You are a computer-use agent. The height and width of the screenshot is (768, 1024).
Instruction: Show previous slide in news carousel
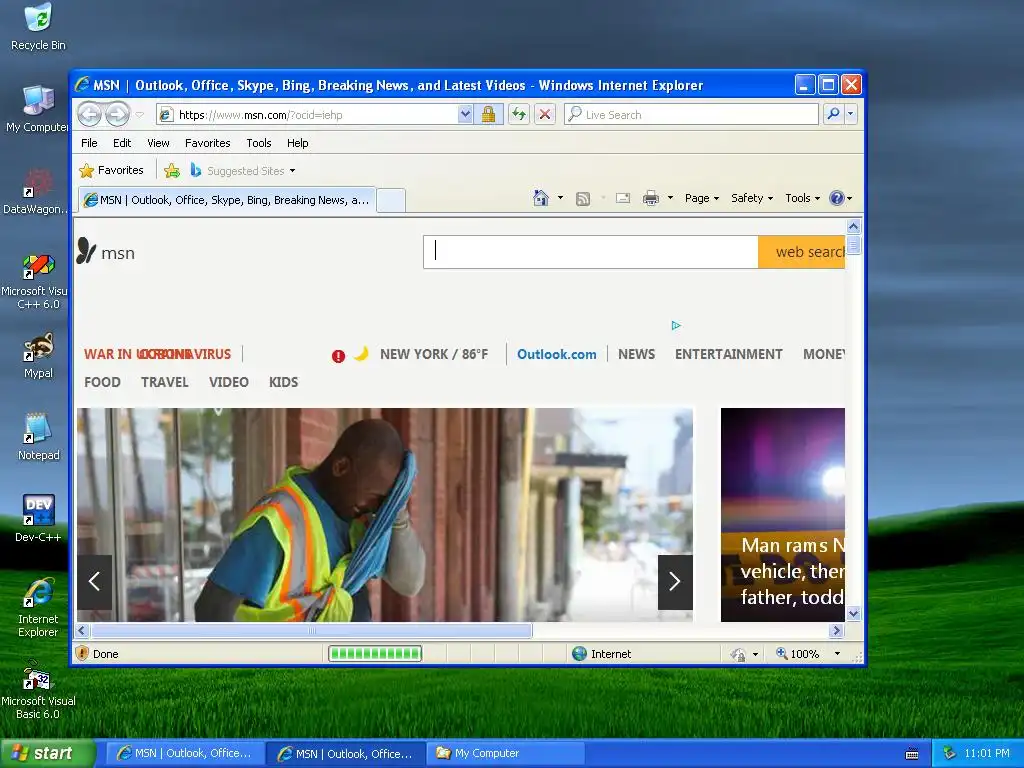tap(95, 582)
